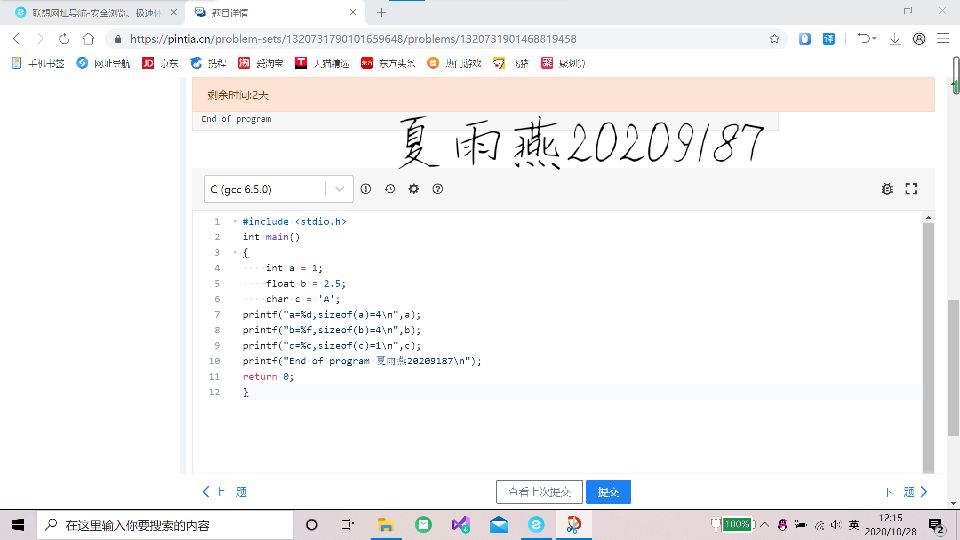Open the editor settings gear
The width and height of the screenshot is (960, 540).
click(x=414, y=189)
